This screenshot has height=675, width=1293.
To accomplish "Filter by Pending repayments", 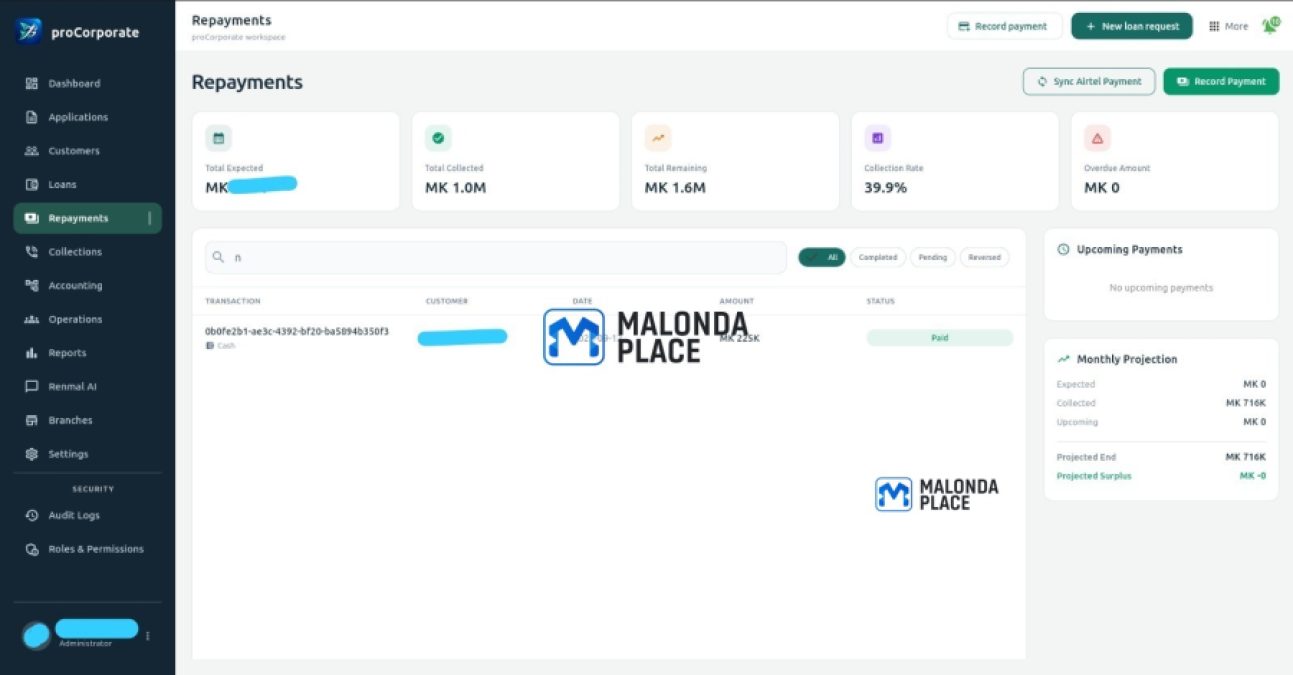I will (x=933, y=257).
